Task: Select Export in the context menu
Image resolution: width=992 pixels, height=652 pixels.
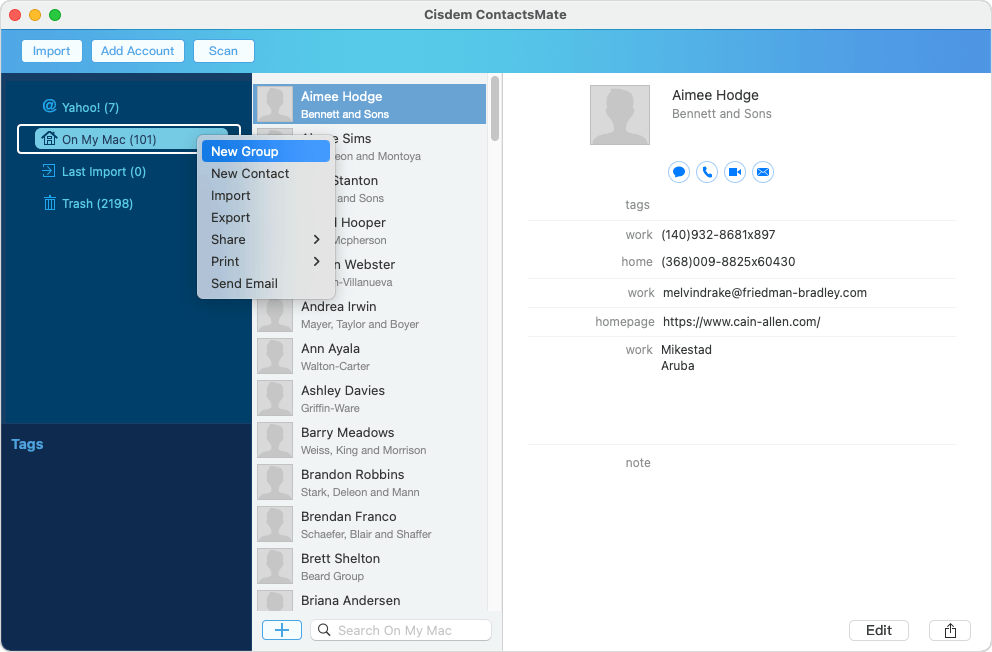Action: pyautogui.click(x=266, y=218)
